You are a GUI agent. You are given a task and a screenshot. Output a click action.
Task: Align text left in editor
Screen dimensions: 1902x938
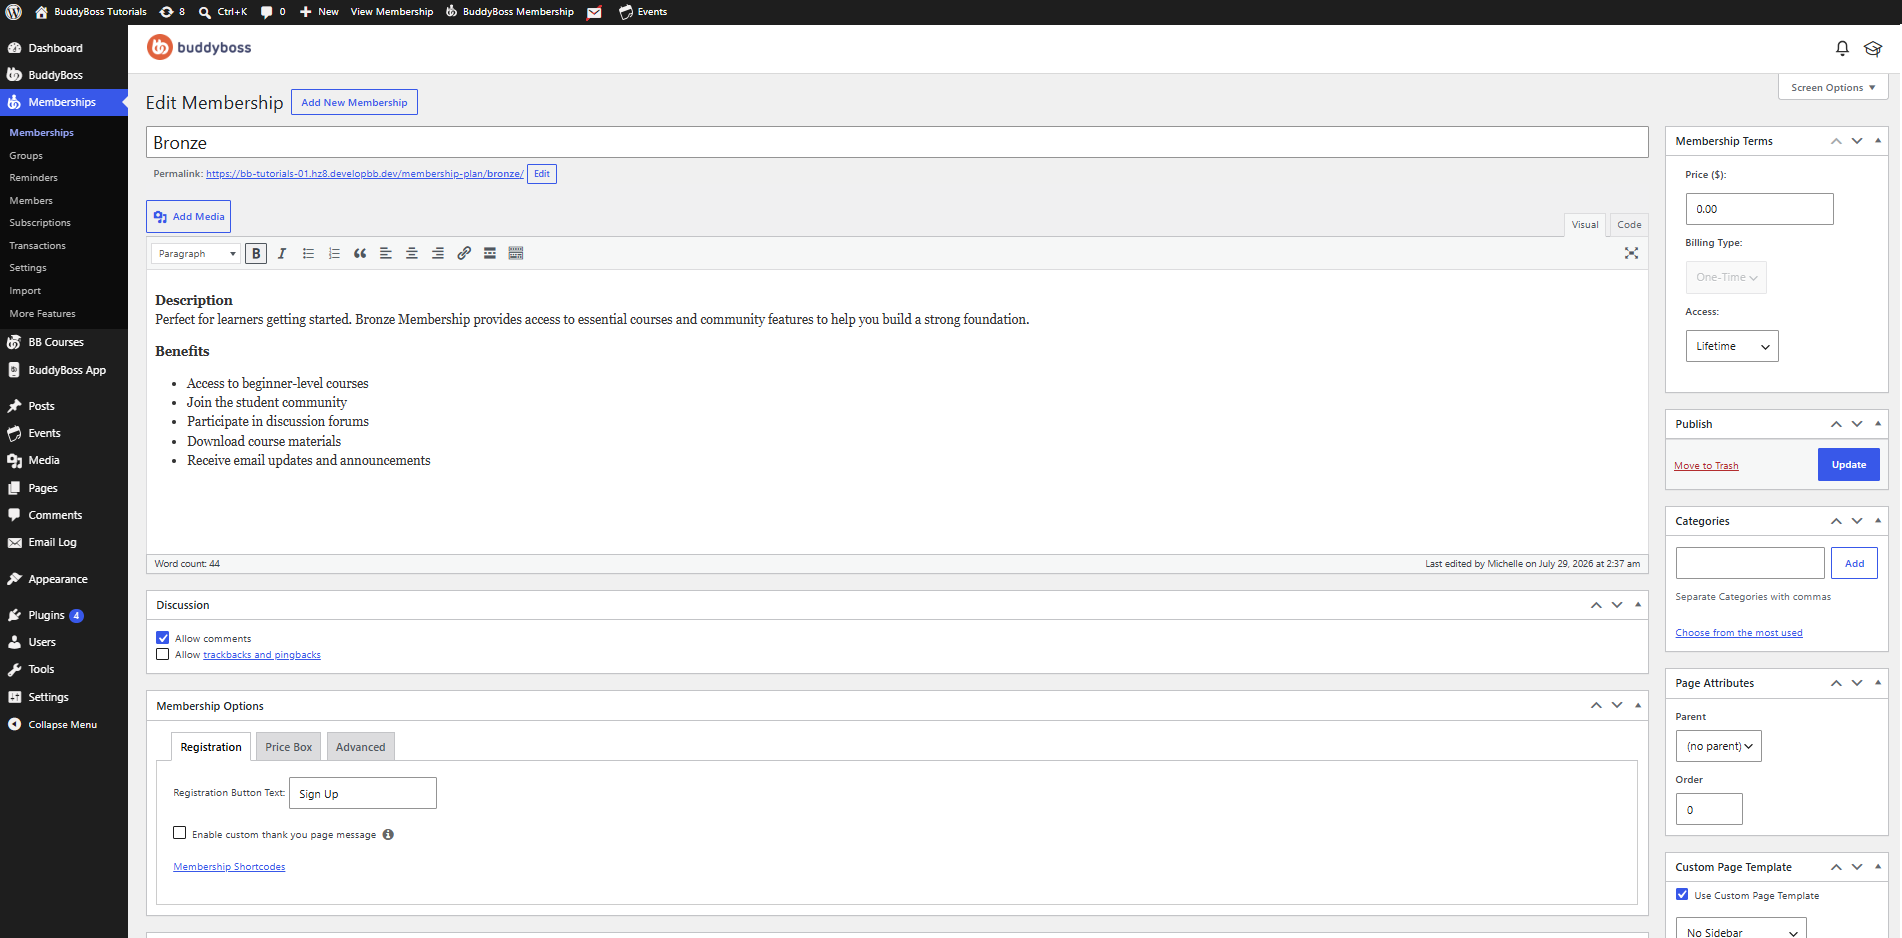coord(386,254)
